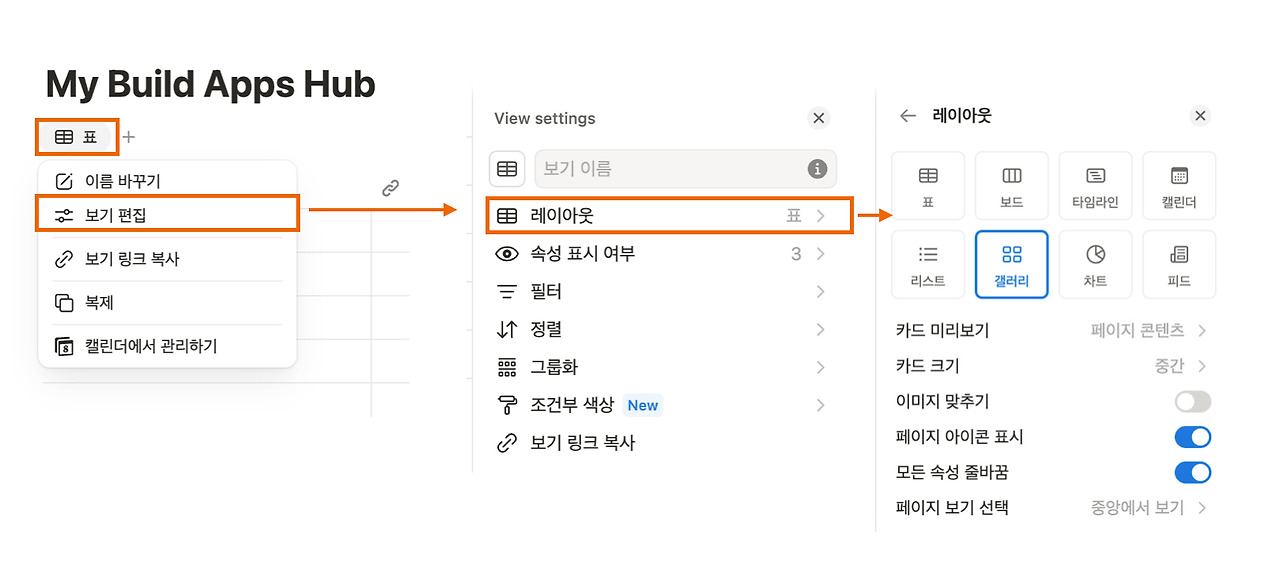Type in the 보기 이름 input field

670,169
